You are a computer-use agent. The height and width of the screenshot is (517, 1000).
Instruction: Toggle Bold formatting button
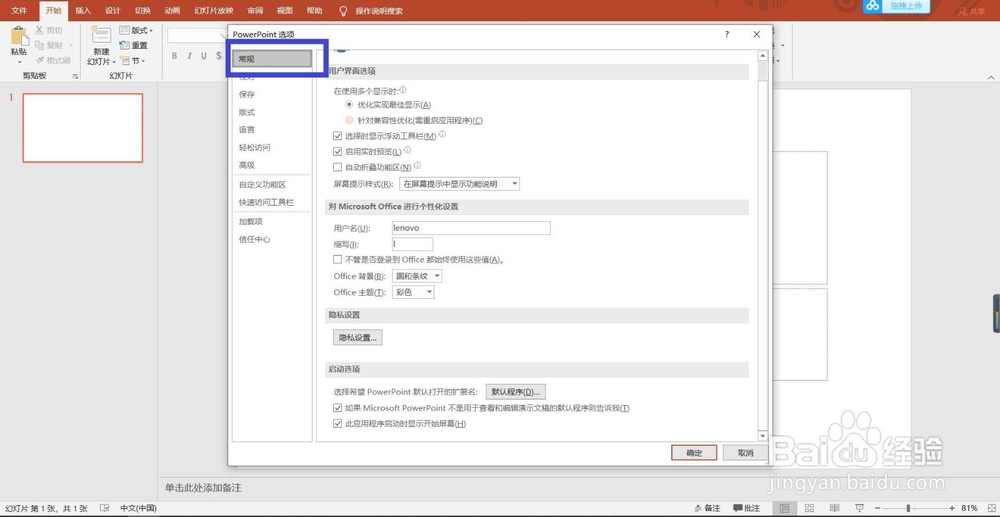click(175, 56)
